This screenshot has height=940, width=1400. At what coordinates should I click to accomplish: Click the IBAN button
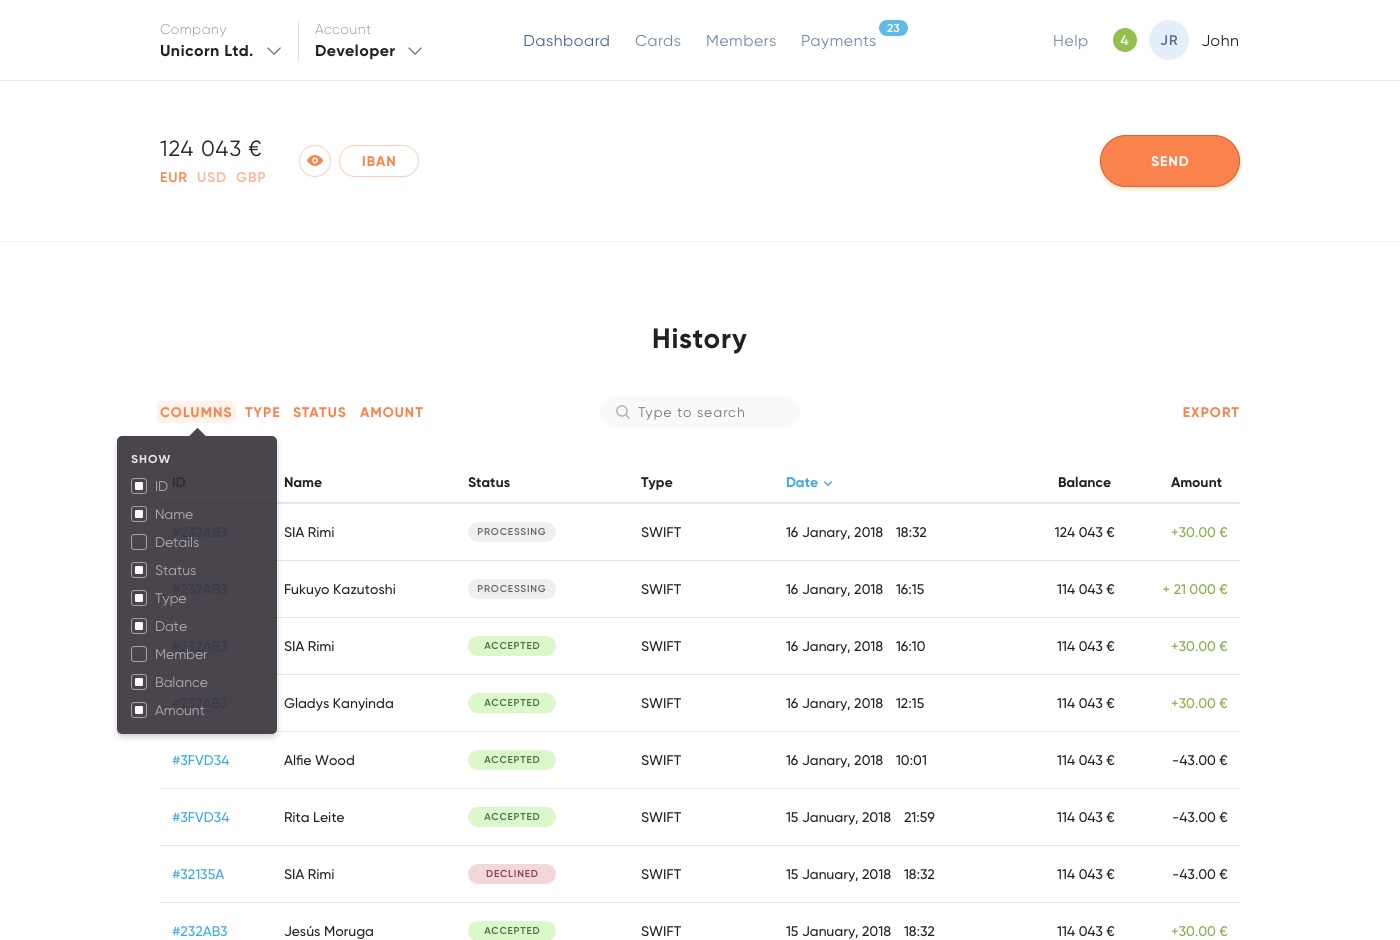coord(379,161)
